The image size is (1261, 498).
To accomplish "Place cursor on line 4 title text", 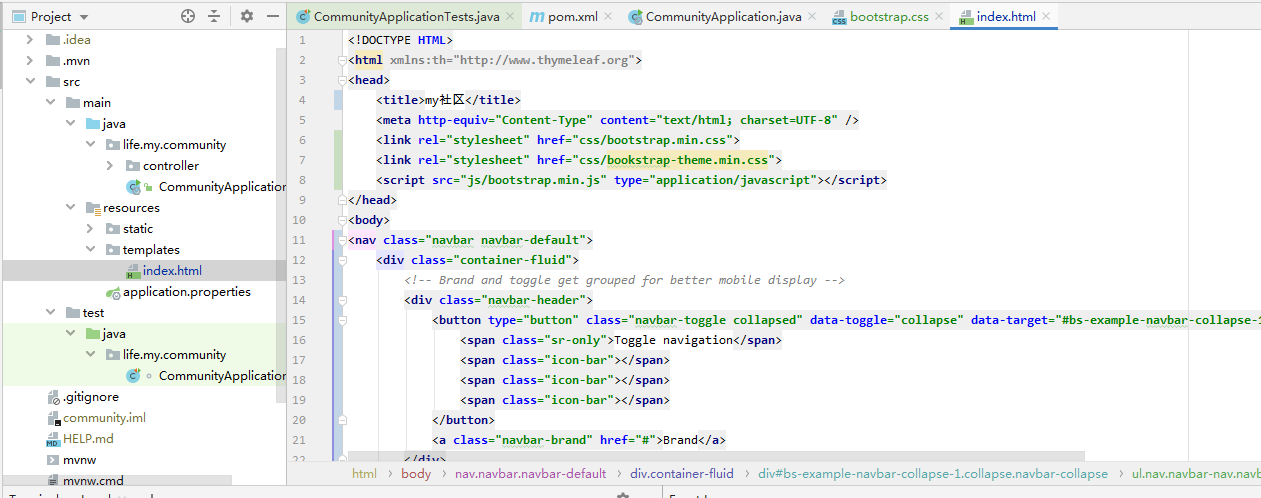I will coord(445,100).
